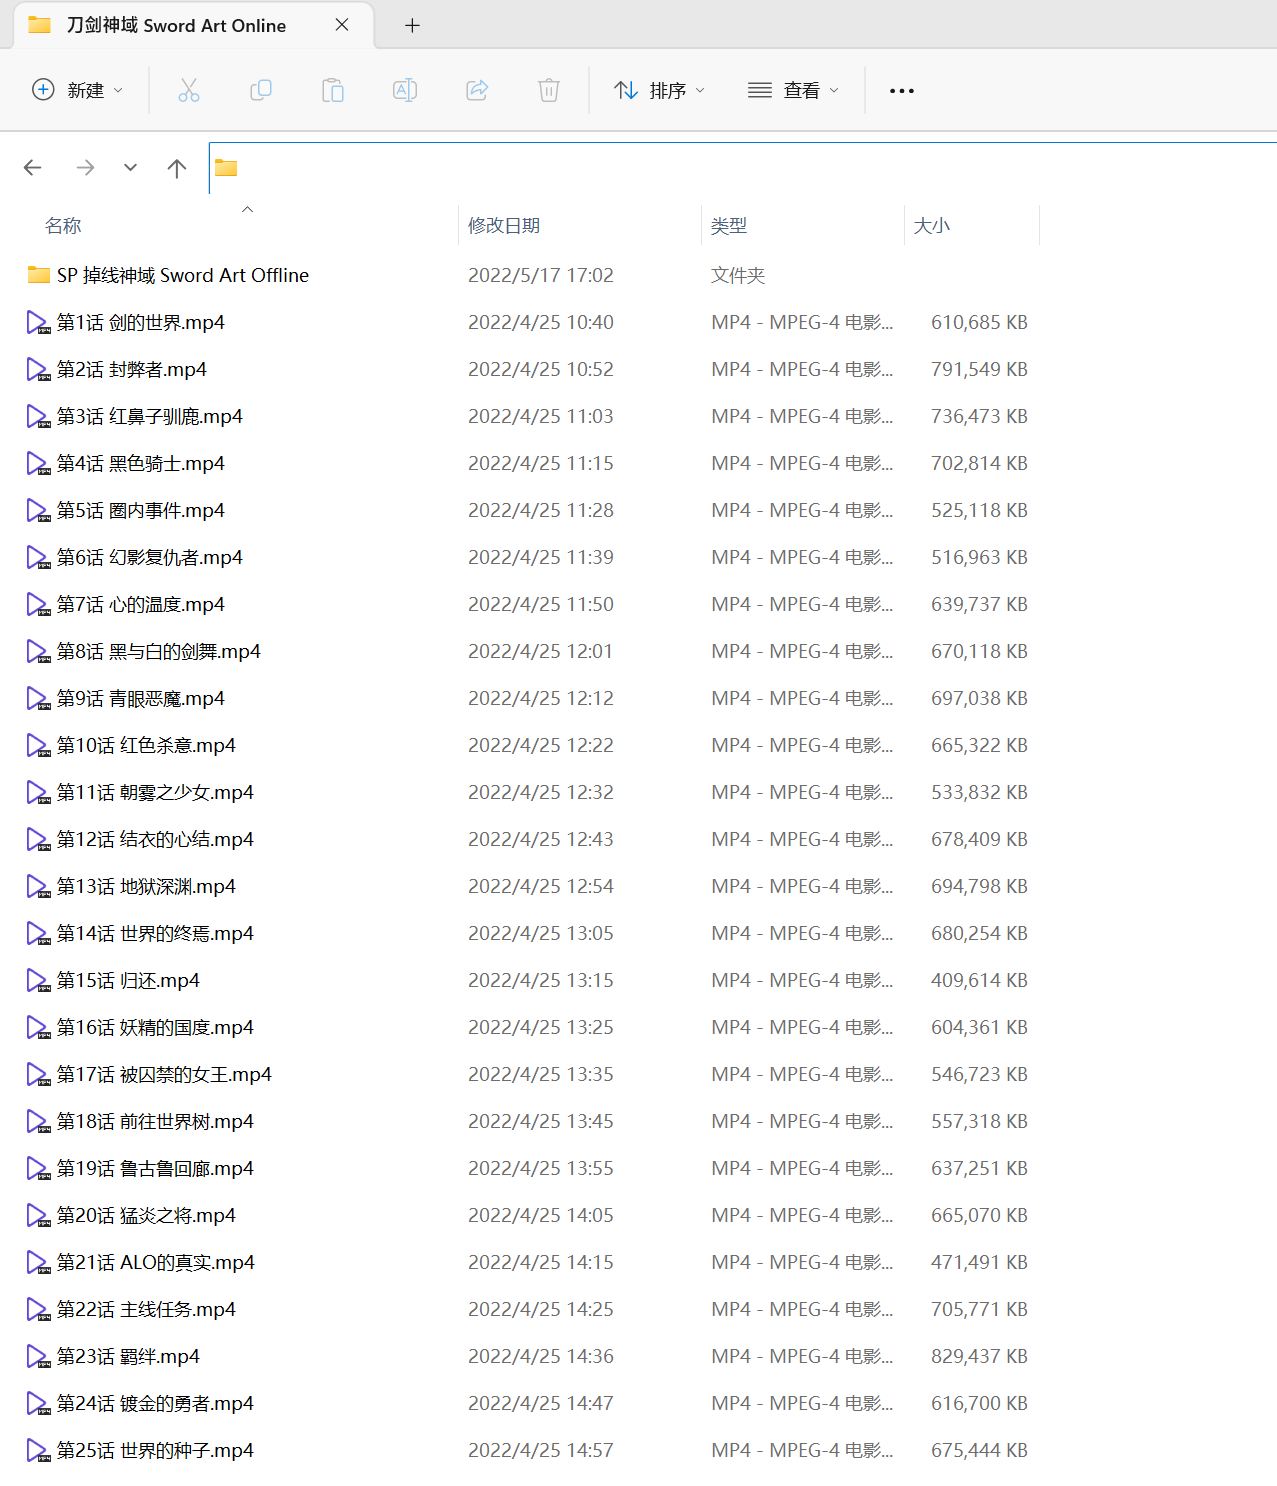Click the size value 829,437 KB

point(979,1356)
